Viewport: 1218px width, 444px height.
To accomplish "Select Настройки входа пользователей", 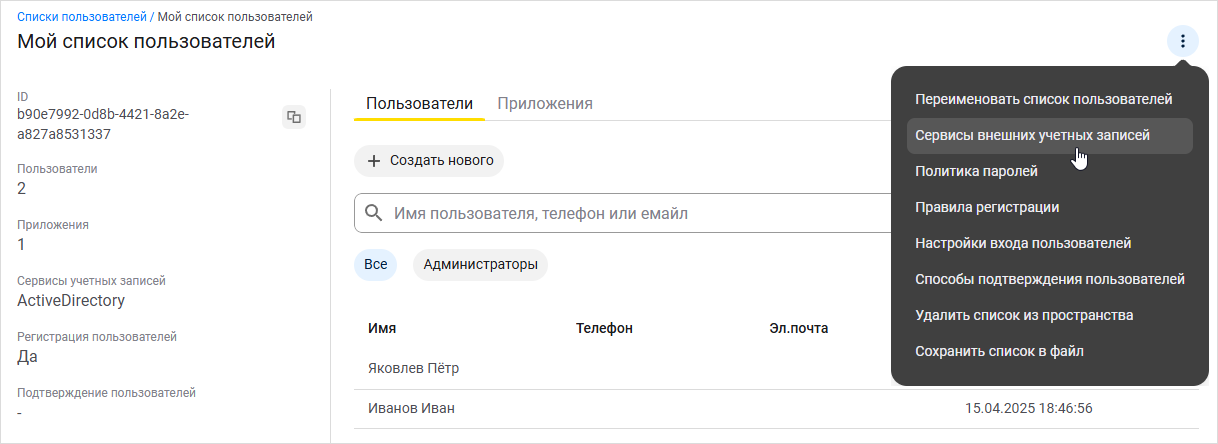I will [x=1049, y=243].
